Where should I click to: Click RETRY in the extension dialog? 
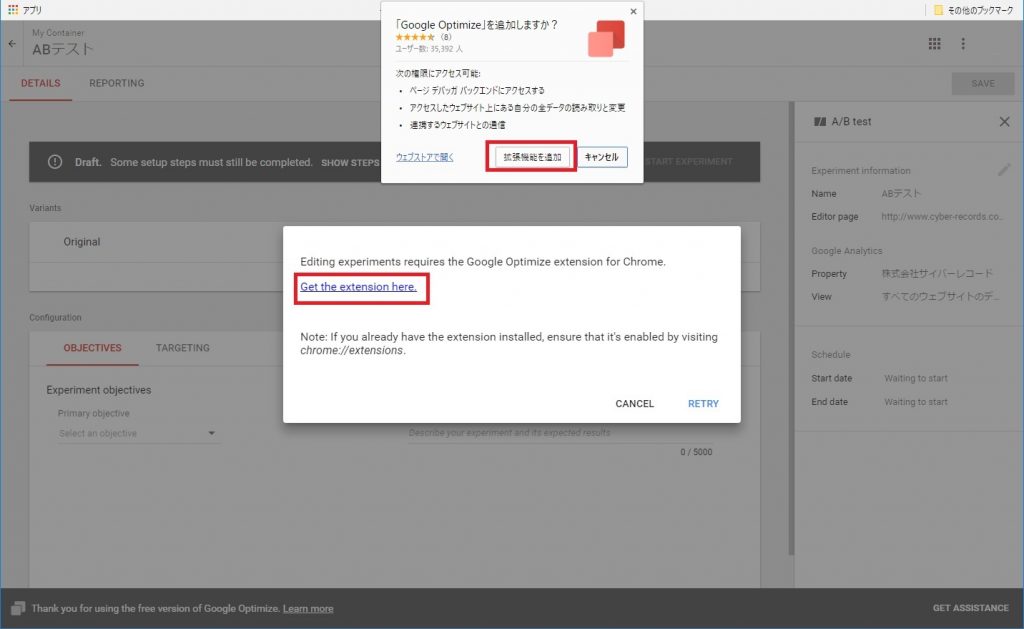click(703, 404)
